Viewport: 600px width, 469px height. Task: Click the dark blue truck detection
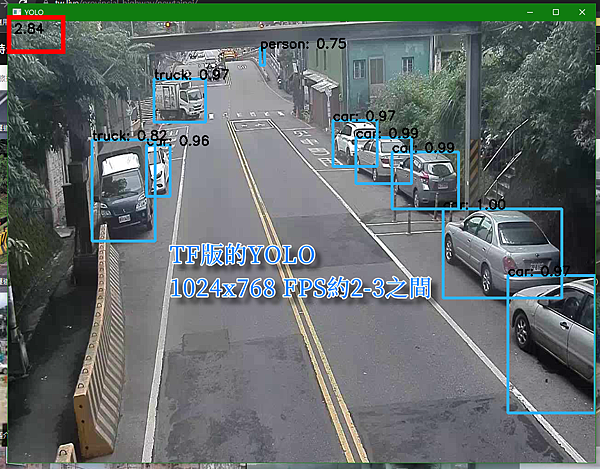(124, 191)
